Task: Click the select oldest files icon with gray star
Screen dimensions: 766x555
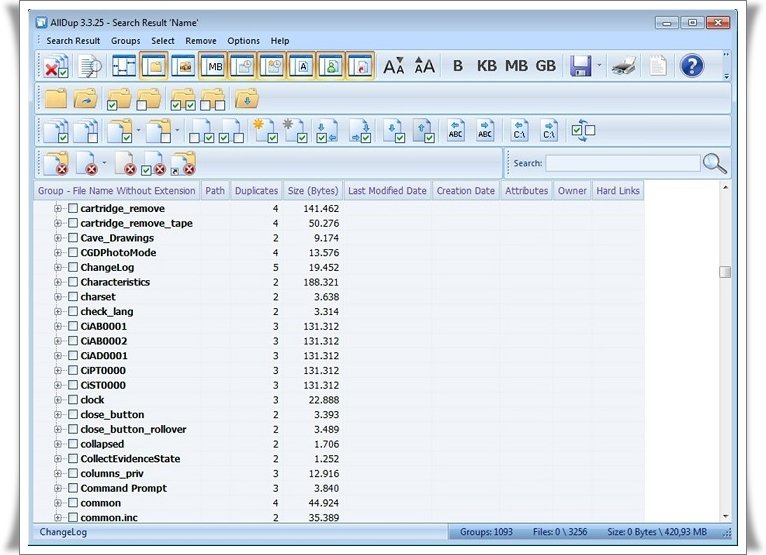Action: [295, 131]
